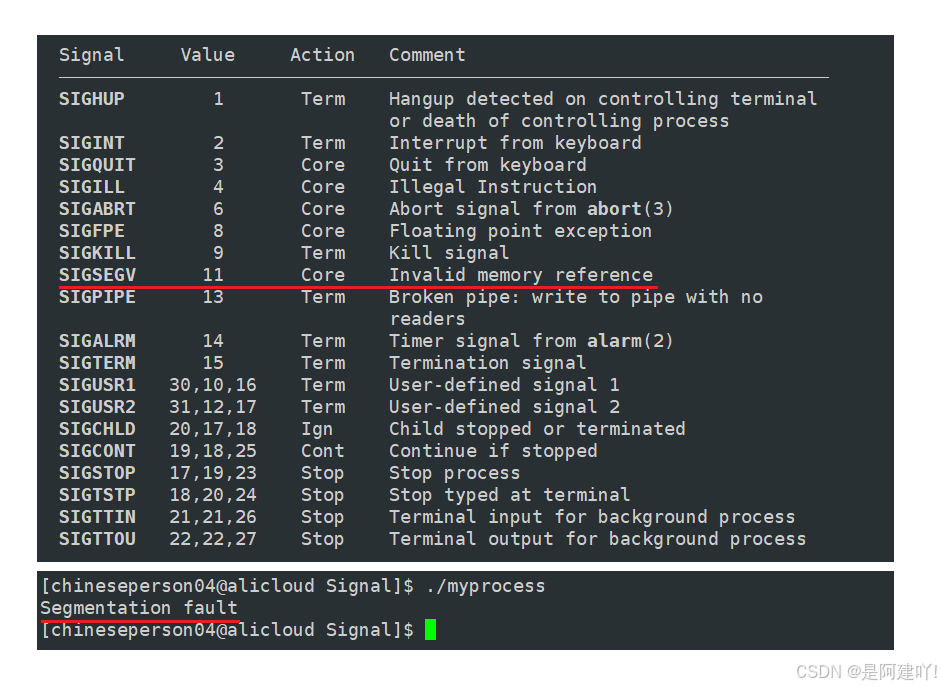This screenshot has width=941, height=687.
Task: Click the ./myprocess command text
Action: (x=486, y=586)
